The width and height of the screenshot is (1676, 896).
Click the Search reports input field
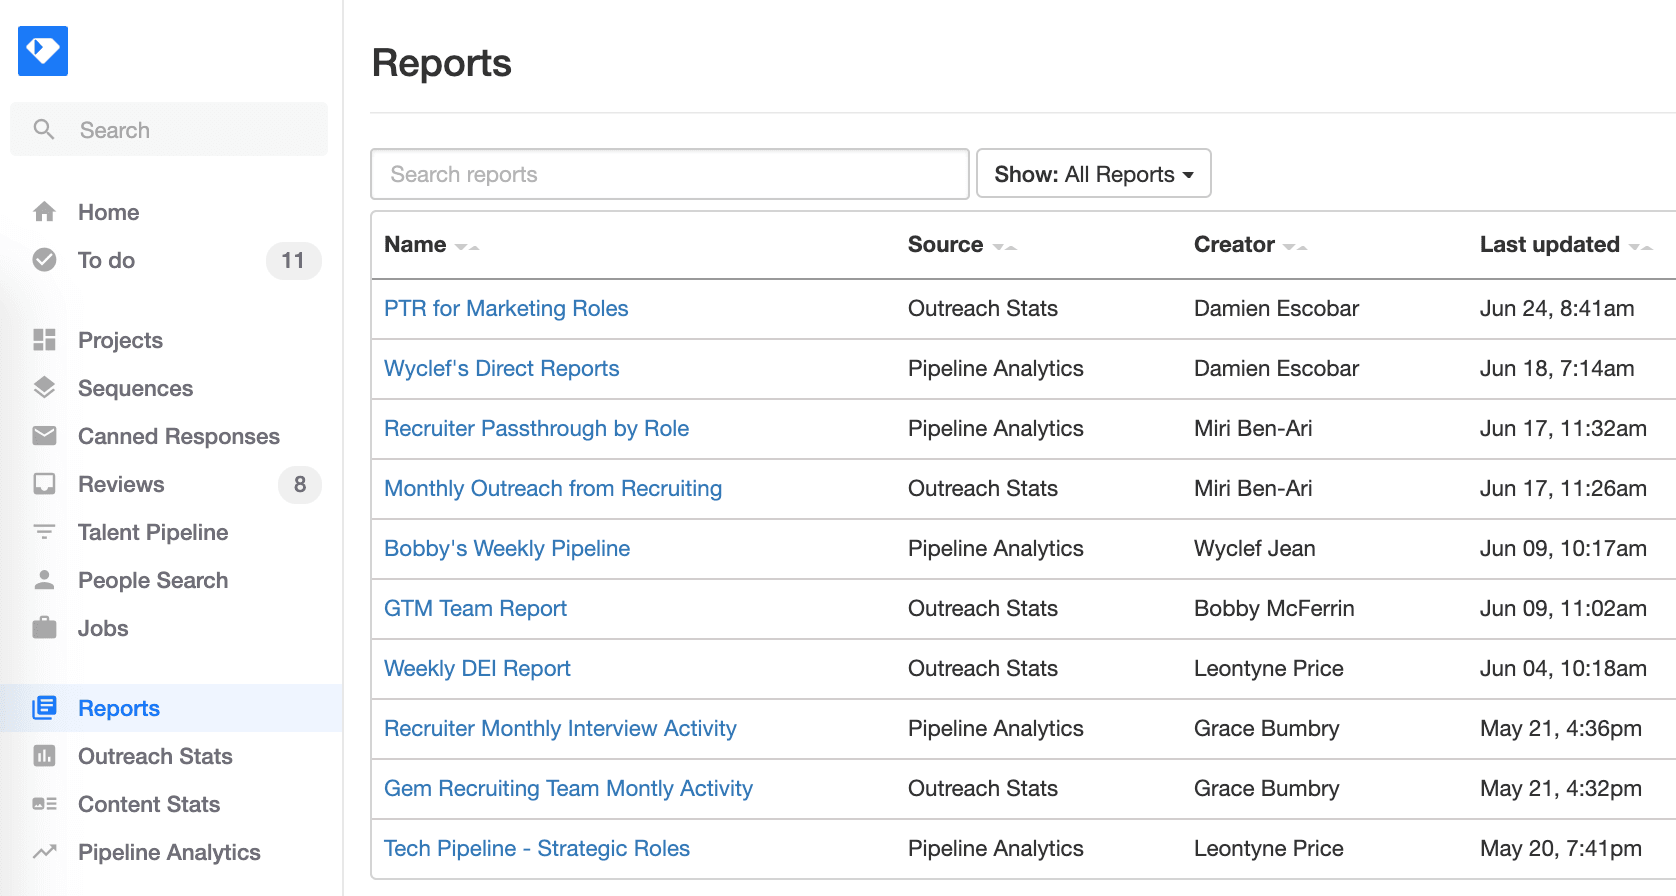tap(669, 174)
